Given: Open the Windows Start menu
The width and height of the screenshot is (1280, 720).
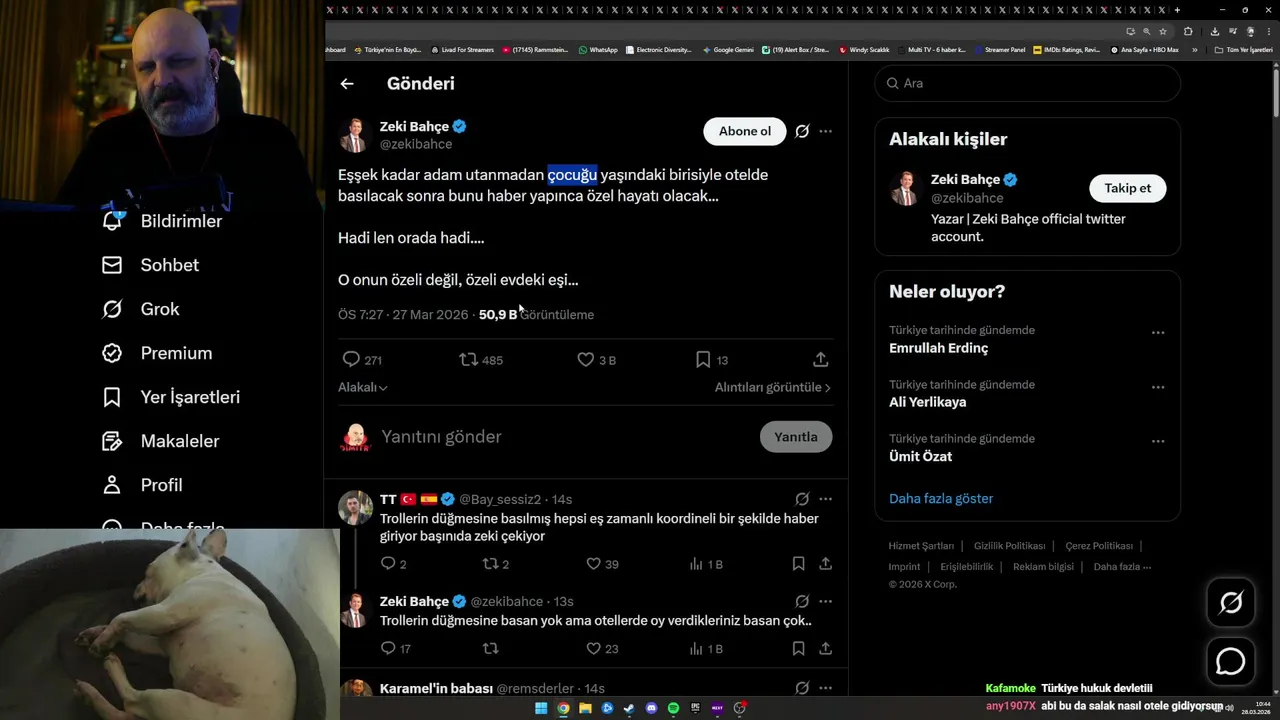Looking at the screenshot, I should pos(541,708).
